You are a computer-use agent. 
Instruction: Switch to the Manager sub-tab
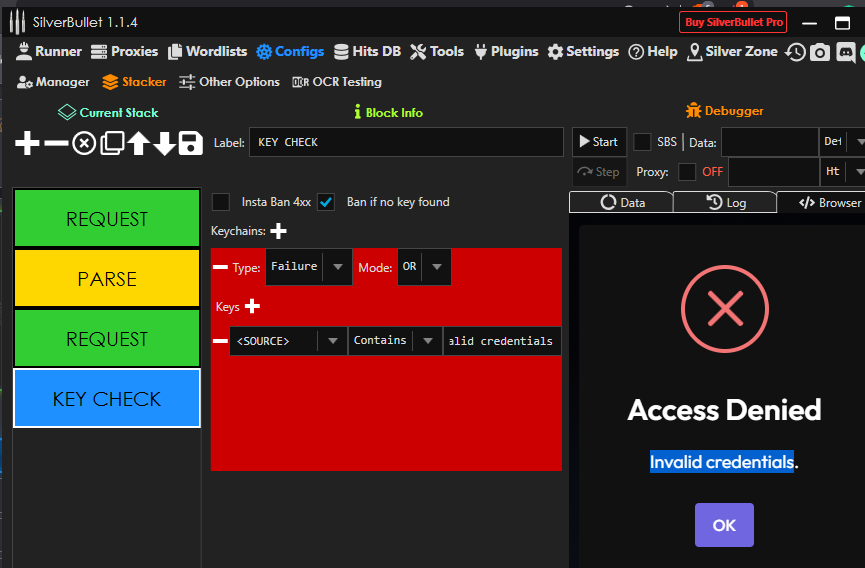[53, 82]
